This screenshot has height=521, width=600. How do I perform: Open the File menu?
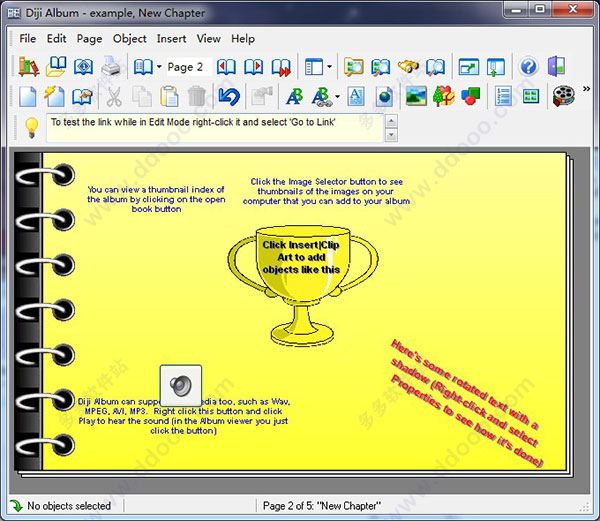tap(28, 39)
